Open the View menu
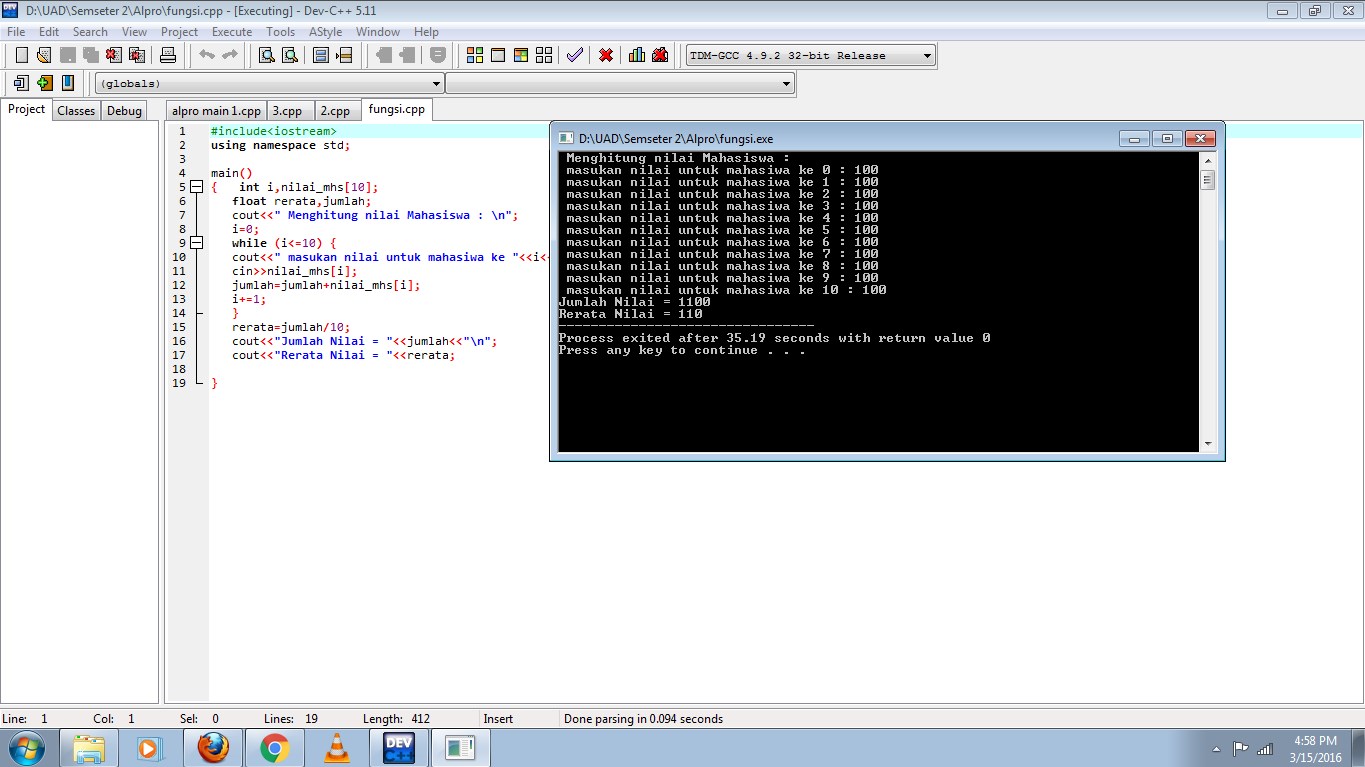 coord(134,32)
